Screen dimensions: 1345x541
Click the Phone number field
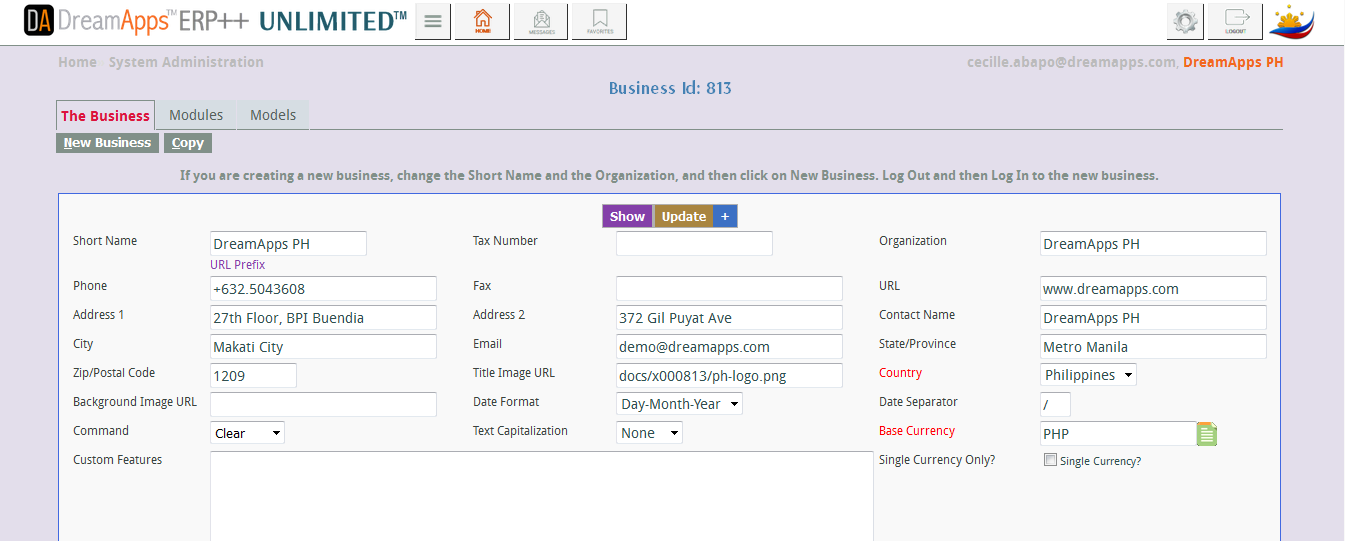(323, 289)
